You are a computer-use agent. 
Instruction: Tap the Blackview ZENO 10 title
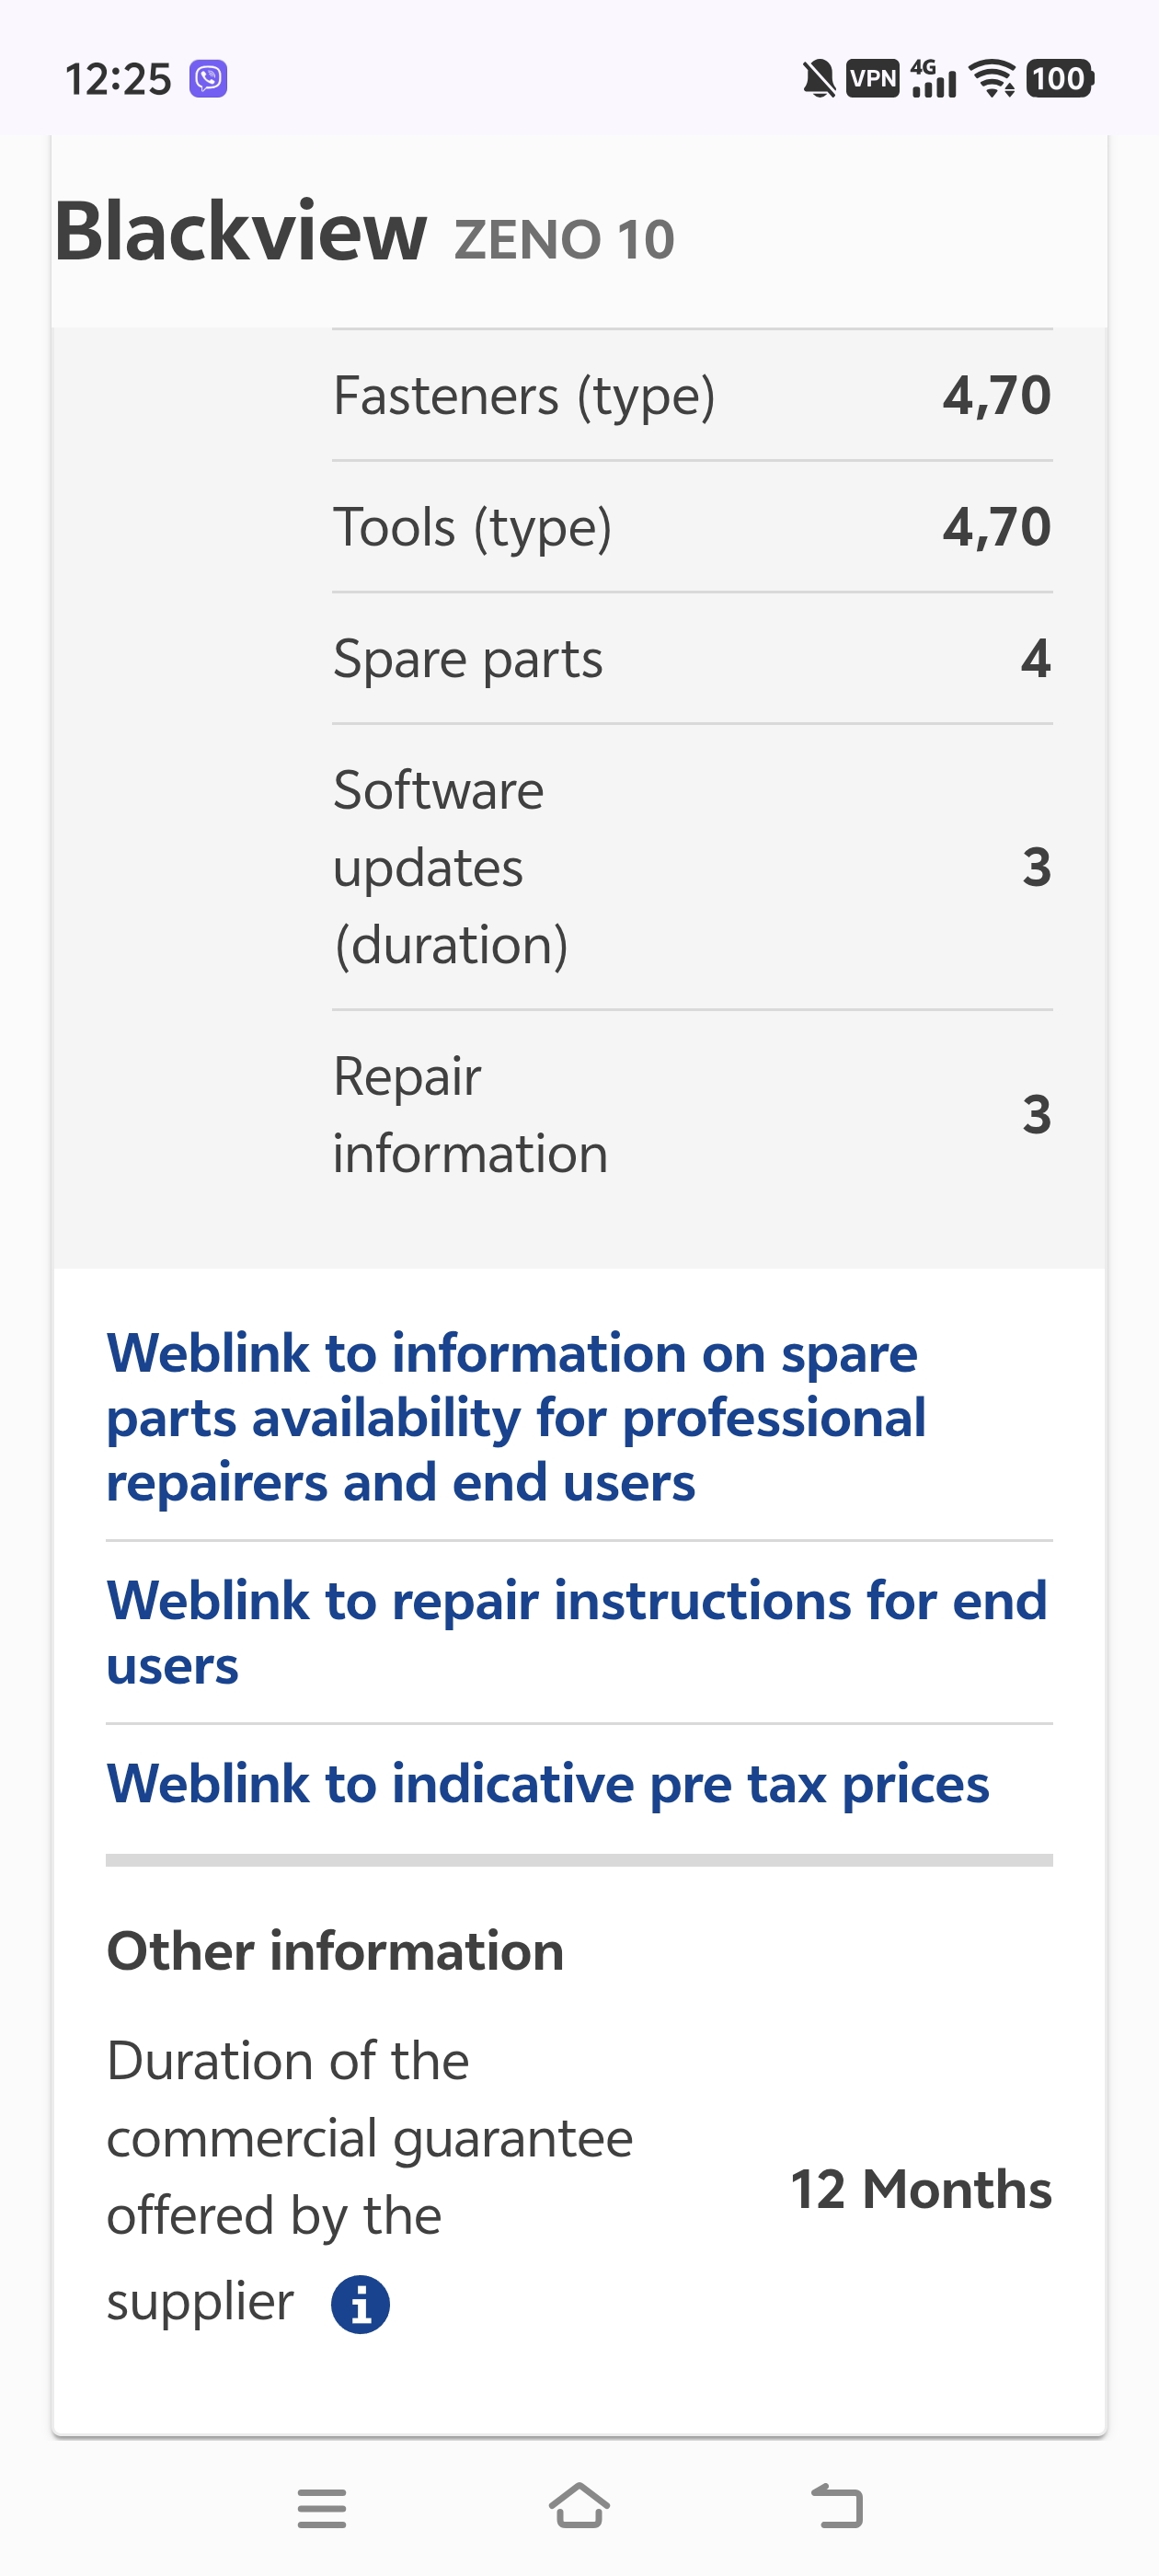[365, 233]
